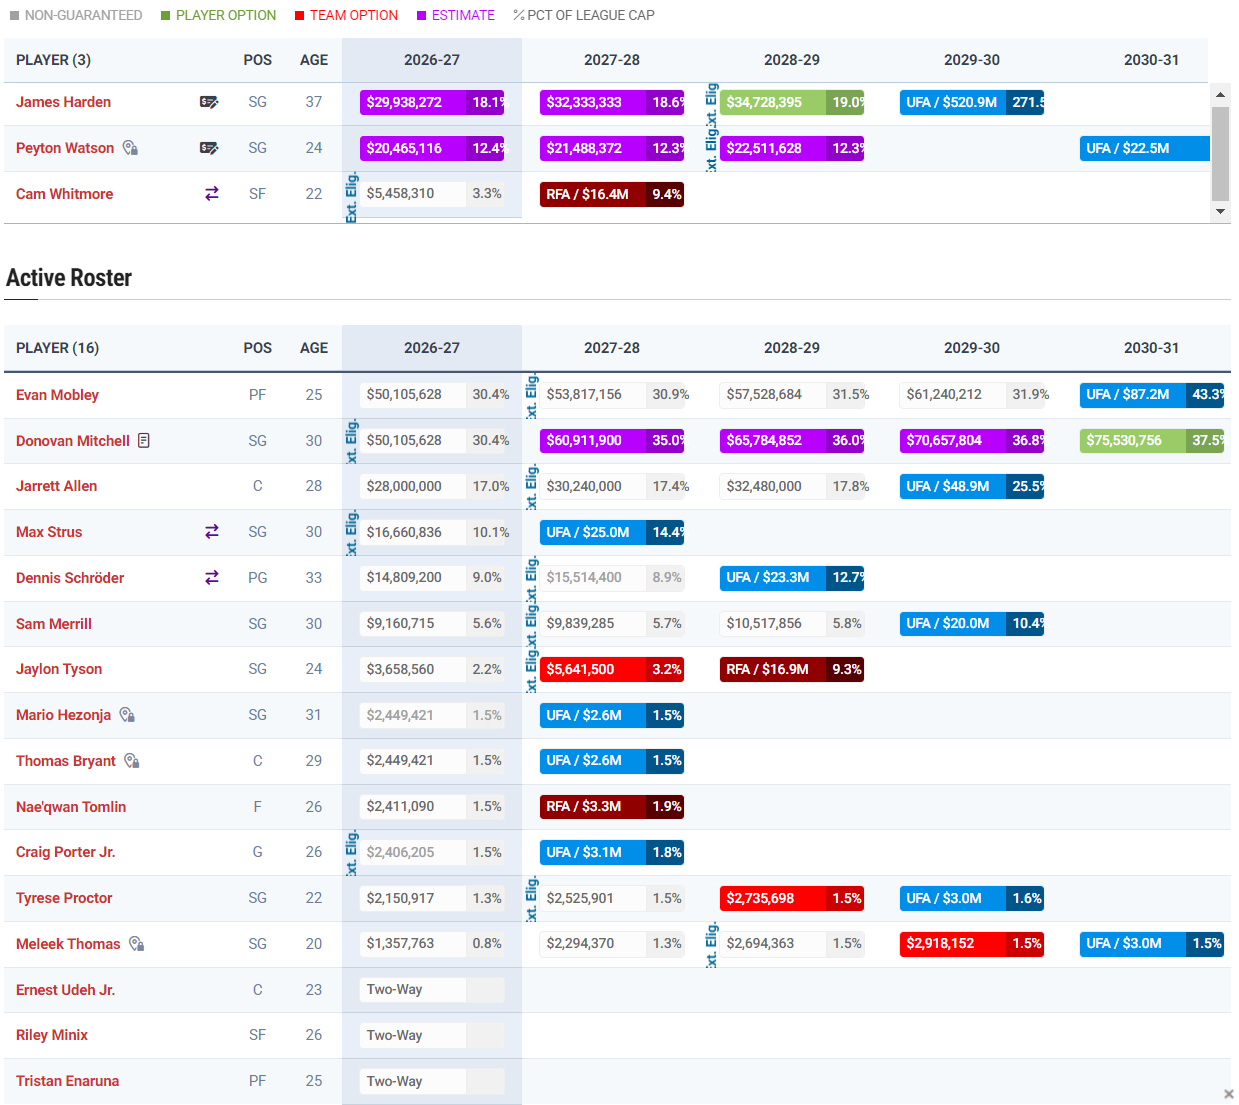Click the notes icon next to Donovan Mitchell
Image resolution: width=1239 pixels, height=1105 pixels.
[144, 440]
